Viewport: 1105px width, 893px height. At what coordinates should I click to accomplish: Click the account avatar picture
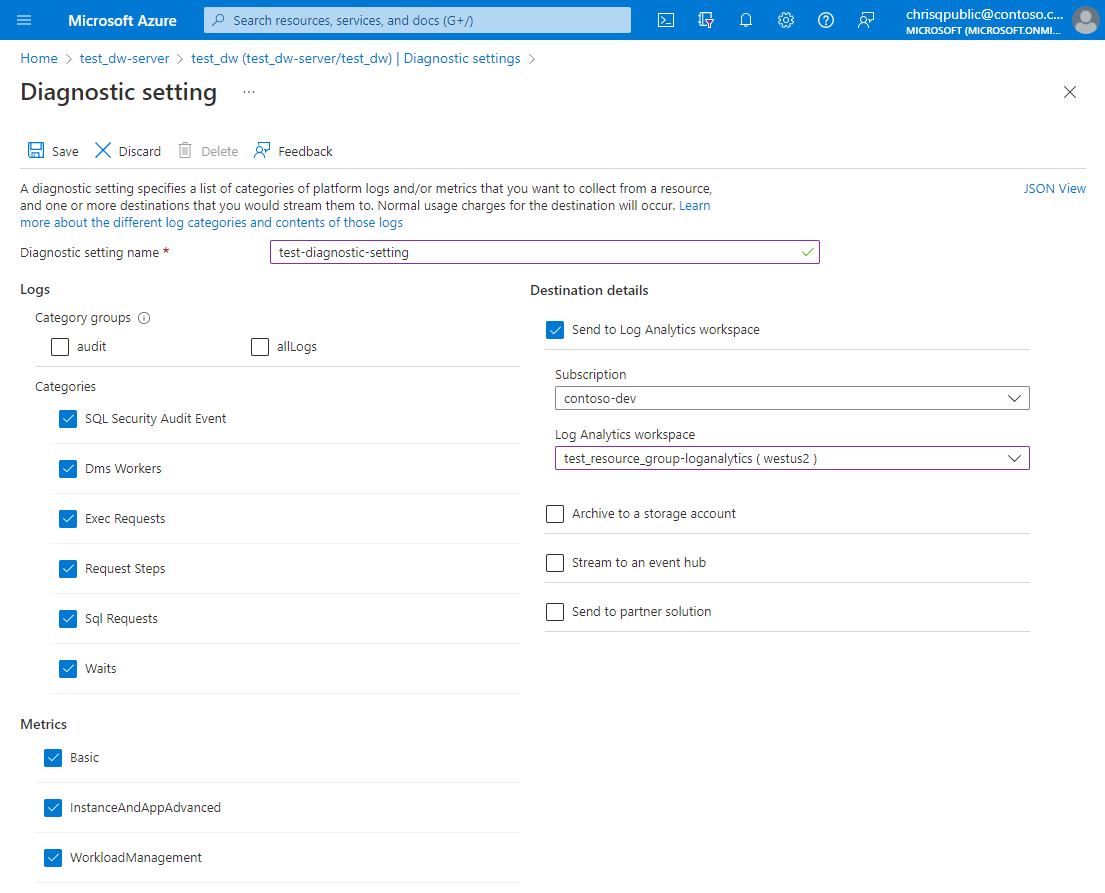(x=1086, y=19)
